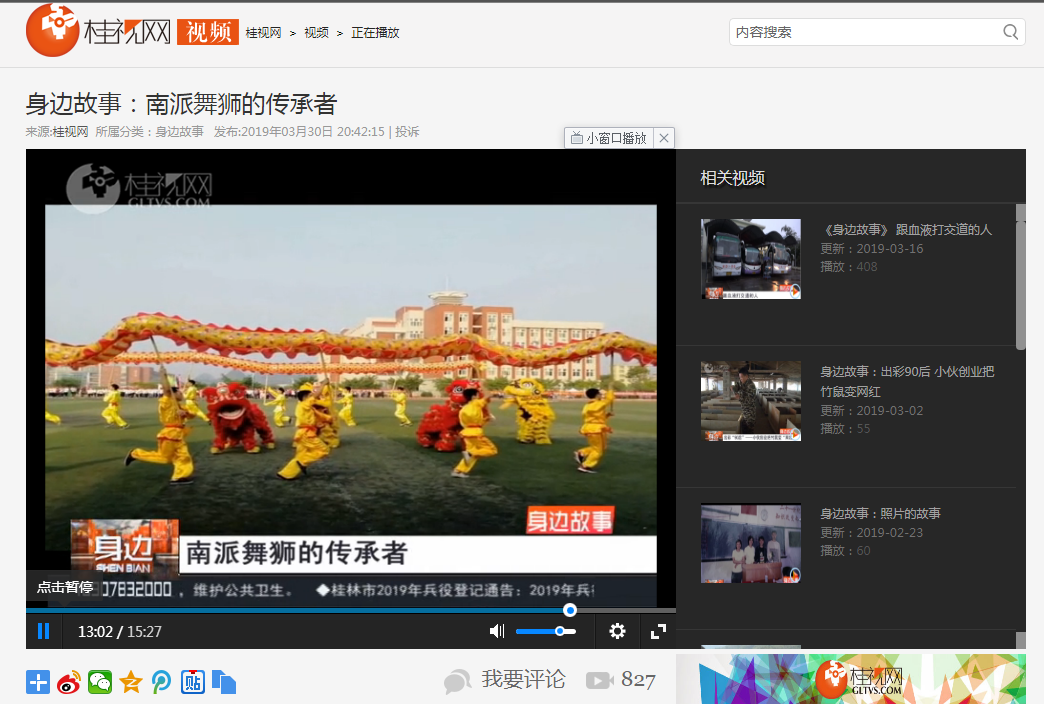Open 我要评论 to leave a comment

coord(522,680)
